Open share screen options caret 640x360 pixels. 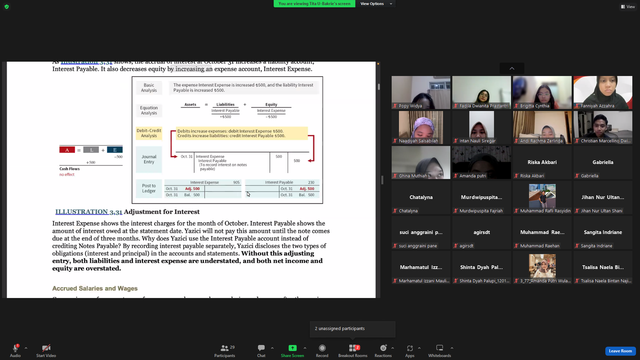[304, 348]
